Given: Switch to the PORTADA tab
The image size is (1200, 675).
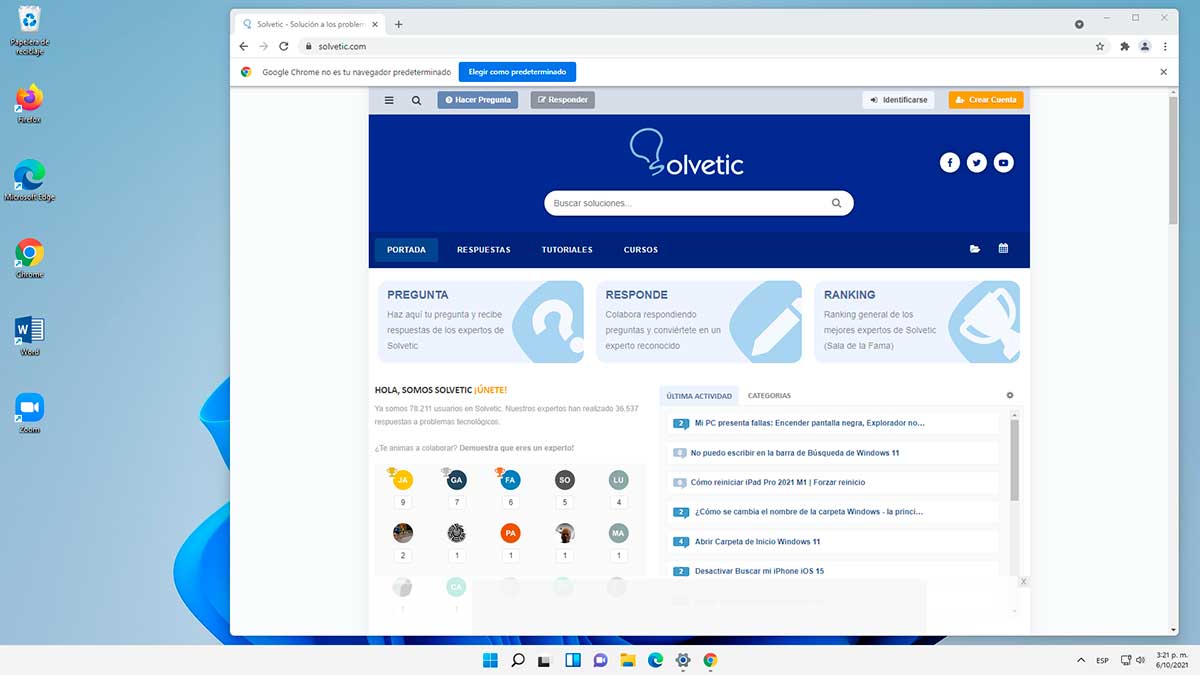Looking at the screenshot, I should (x=406, y=250).
